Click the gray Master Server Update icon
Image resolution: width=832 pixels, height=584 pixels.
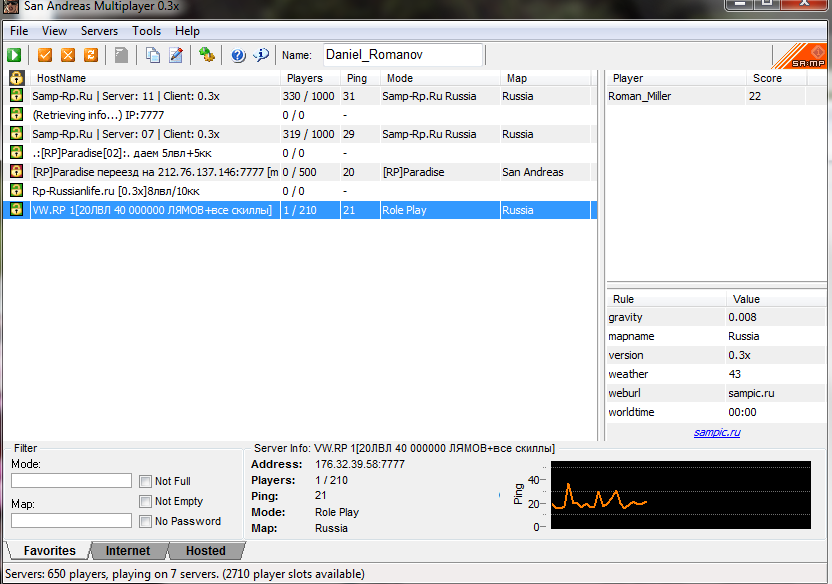point(122,55)
